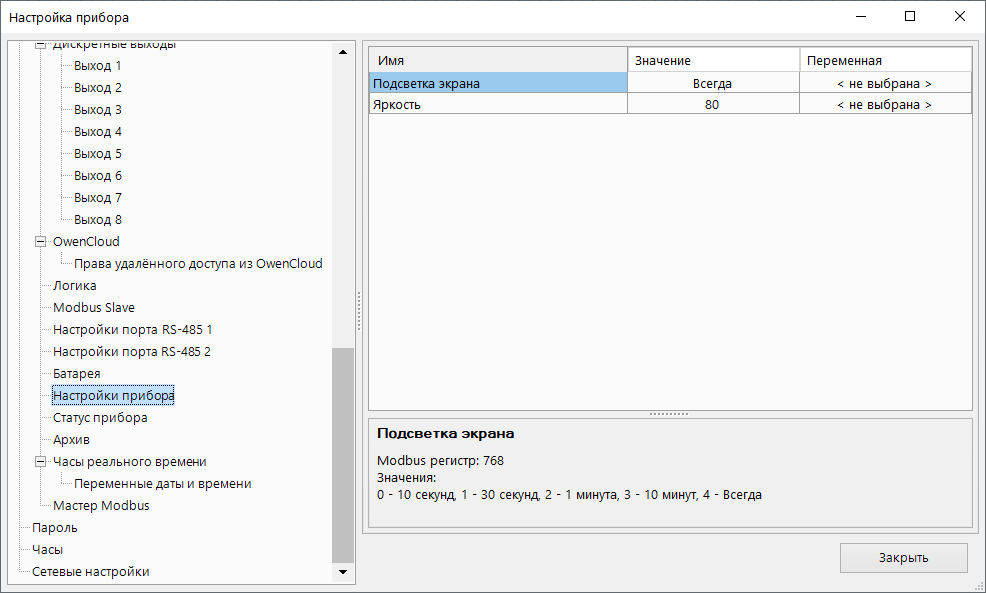Click the Значение column header

click(712, 61)
